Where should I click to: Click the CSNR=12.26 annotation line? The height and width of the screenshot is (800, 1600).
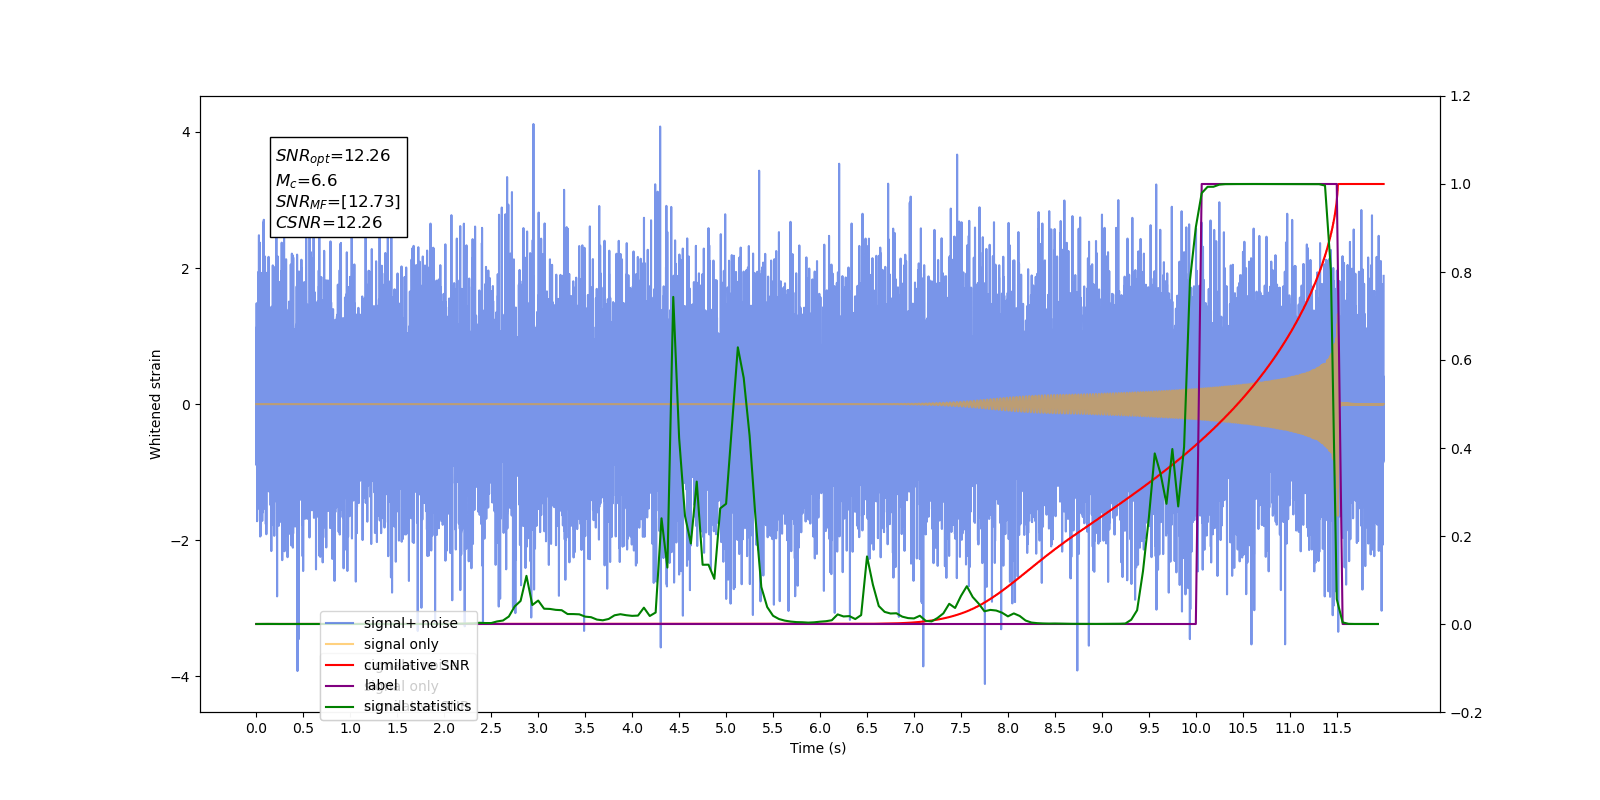pos(329,223)
